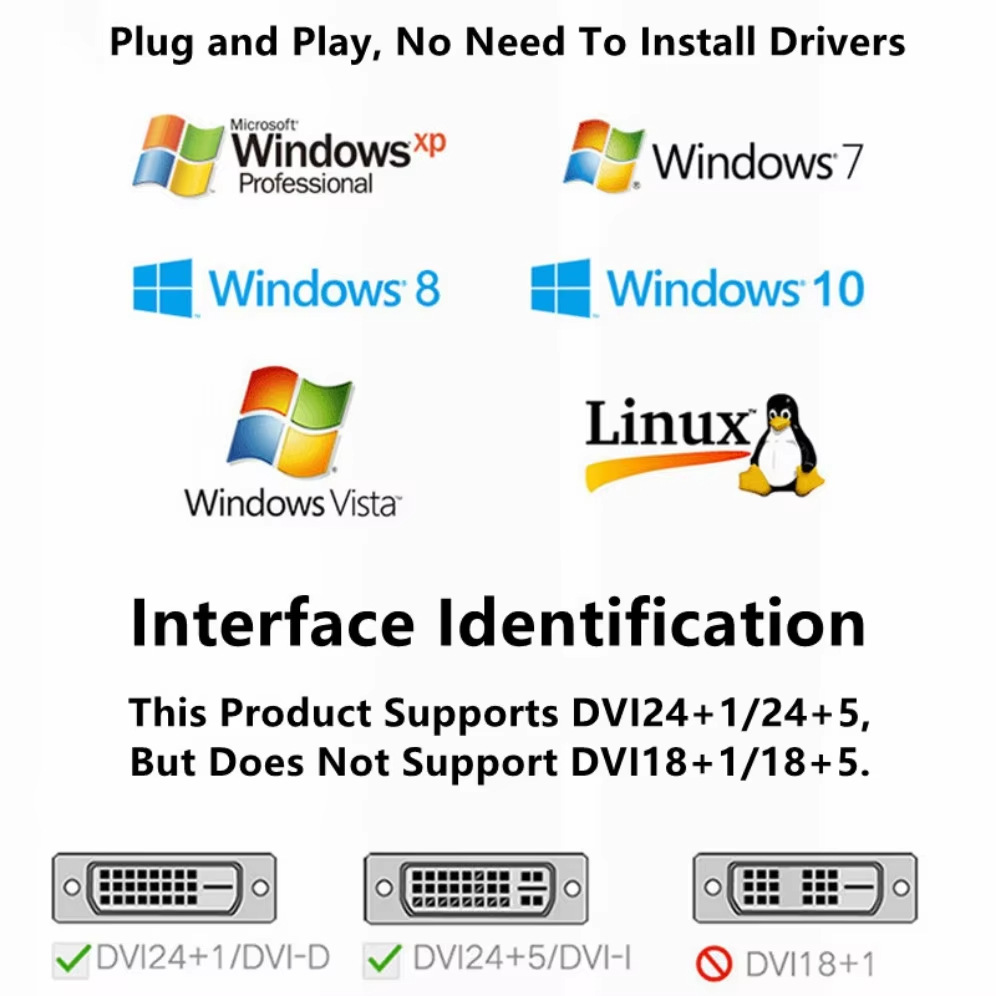Click the DVI24+1 connector image
Screen dimensions: 996x996
164,887
